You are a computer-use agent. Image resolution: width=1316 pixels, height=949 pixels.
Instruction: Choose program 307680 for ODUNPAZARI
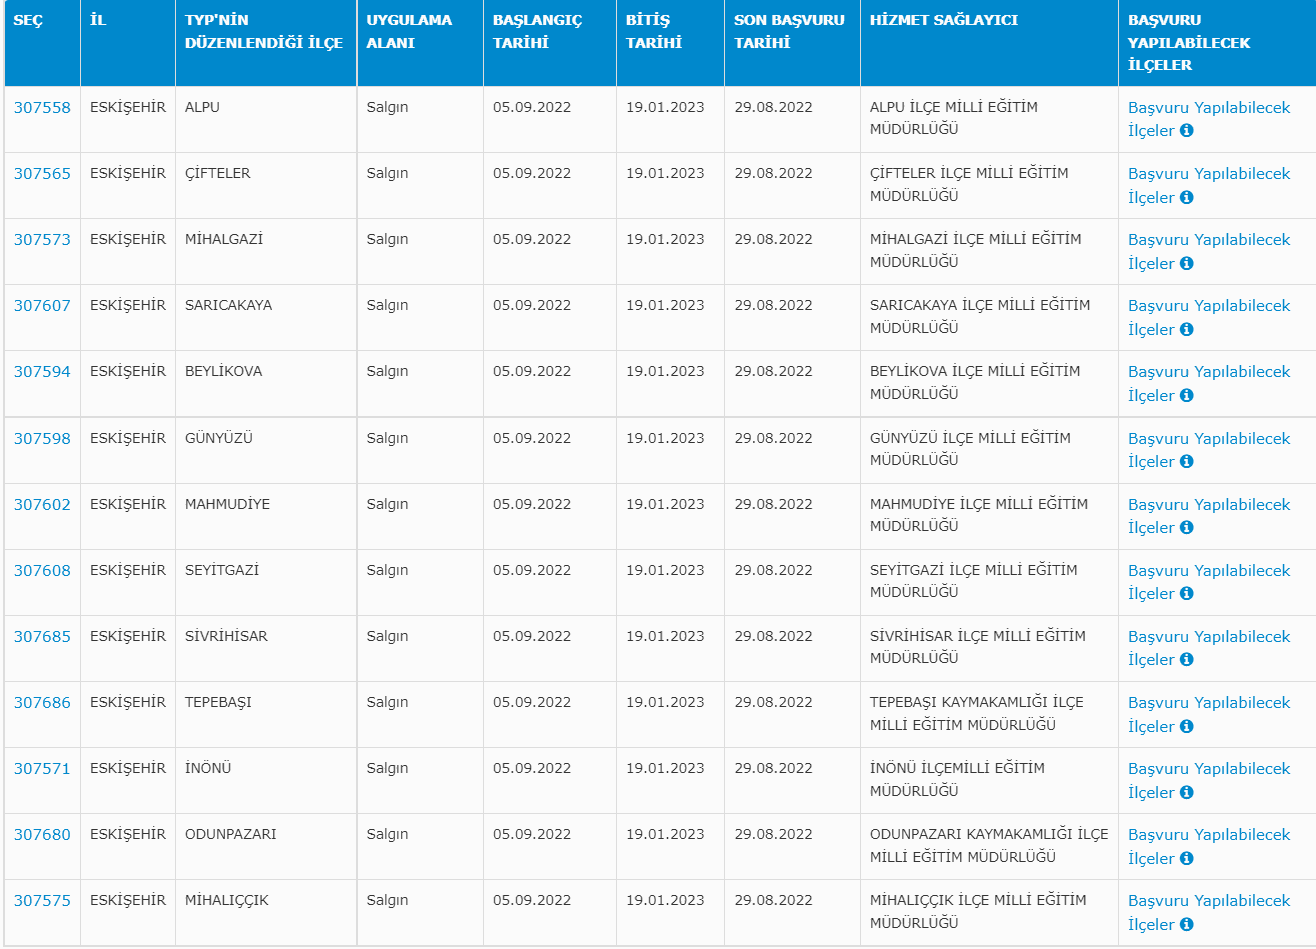(x=42, y=835)
